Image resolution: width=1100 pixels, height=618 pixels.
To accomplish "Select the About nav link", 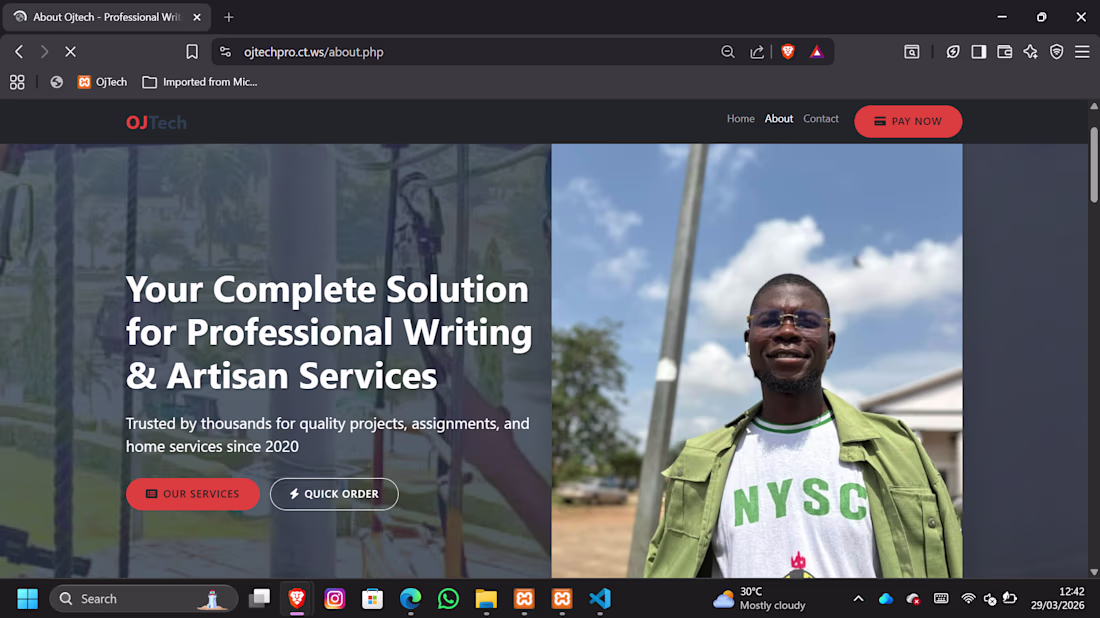I will coord(779,119).
